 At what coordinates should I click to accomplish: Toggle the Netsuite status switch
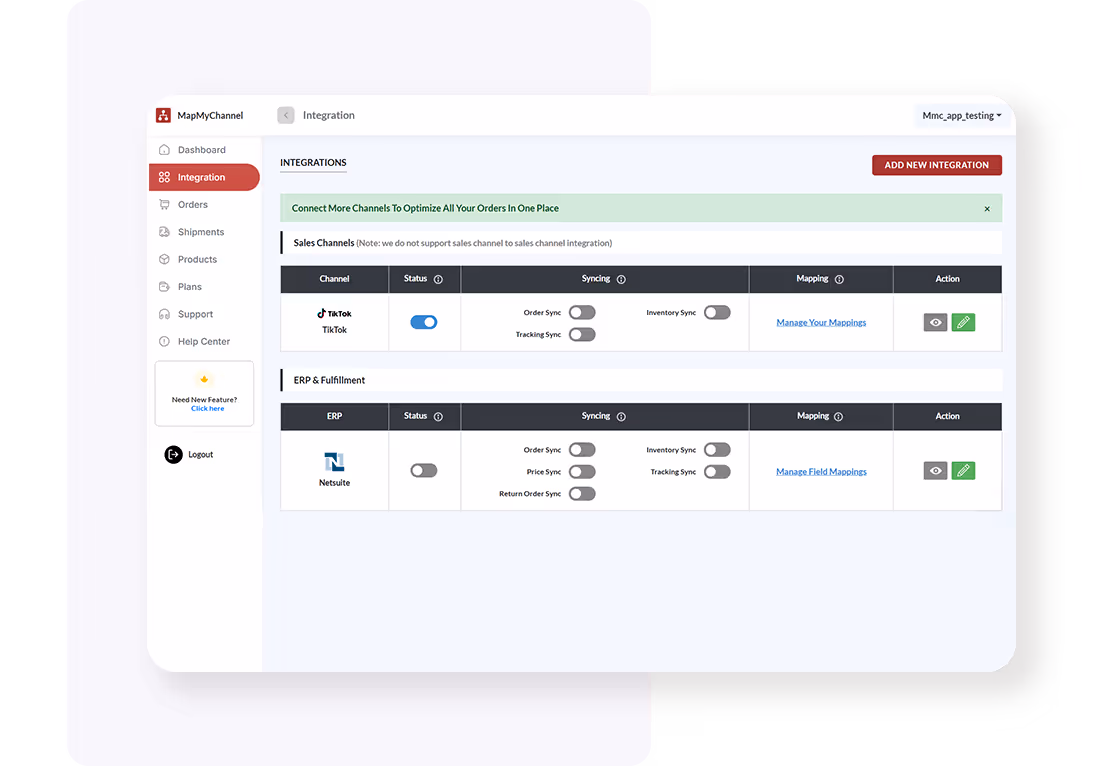click(424, 470)
